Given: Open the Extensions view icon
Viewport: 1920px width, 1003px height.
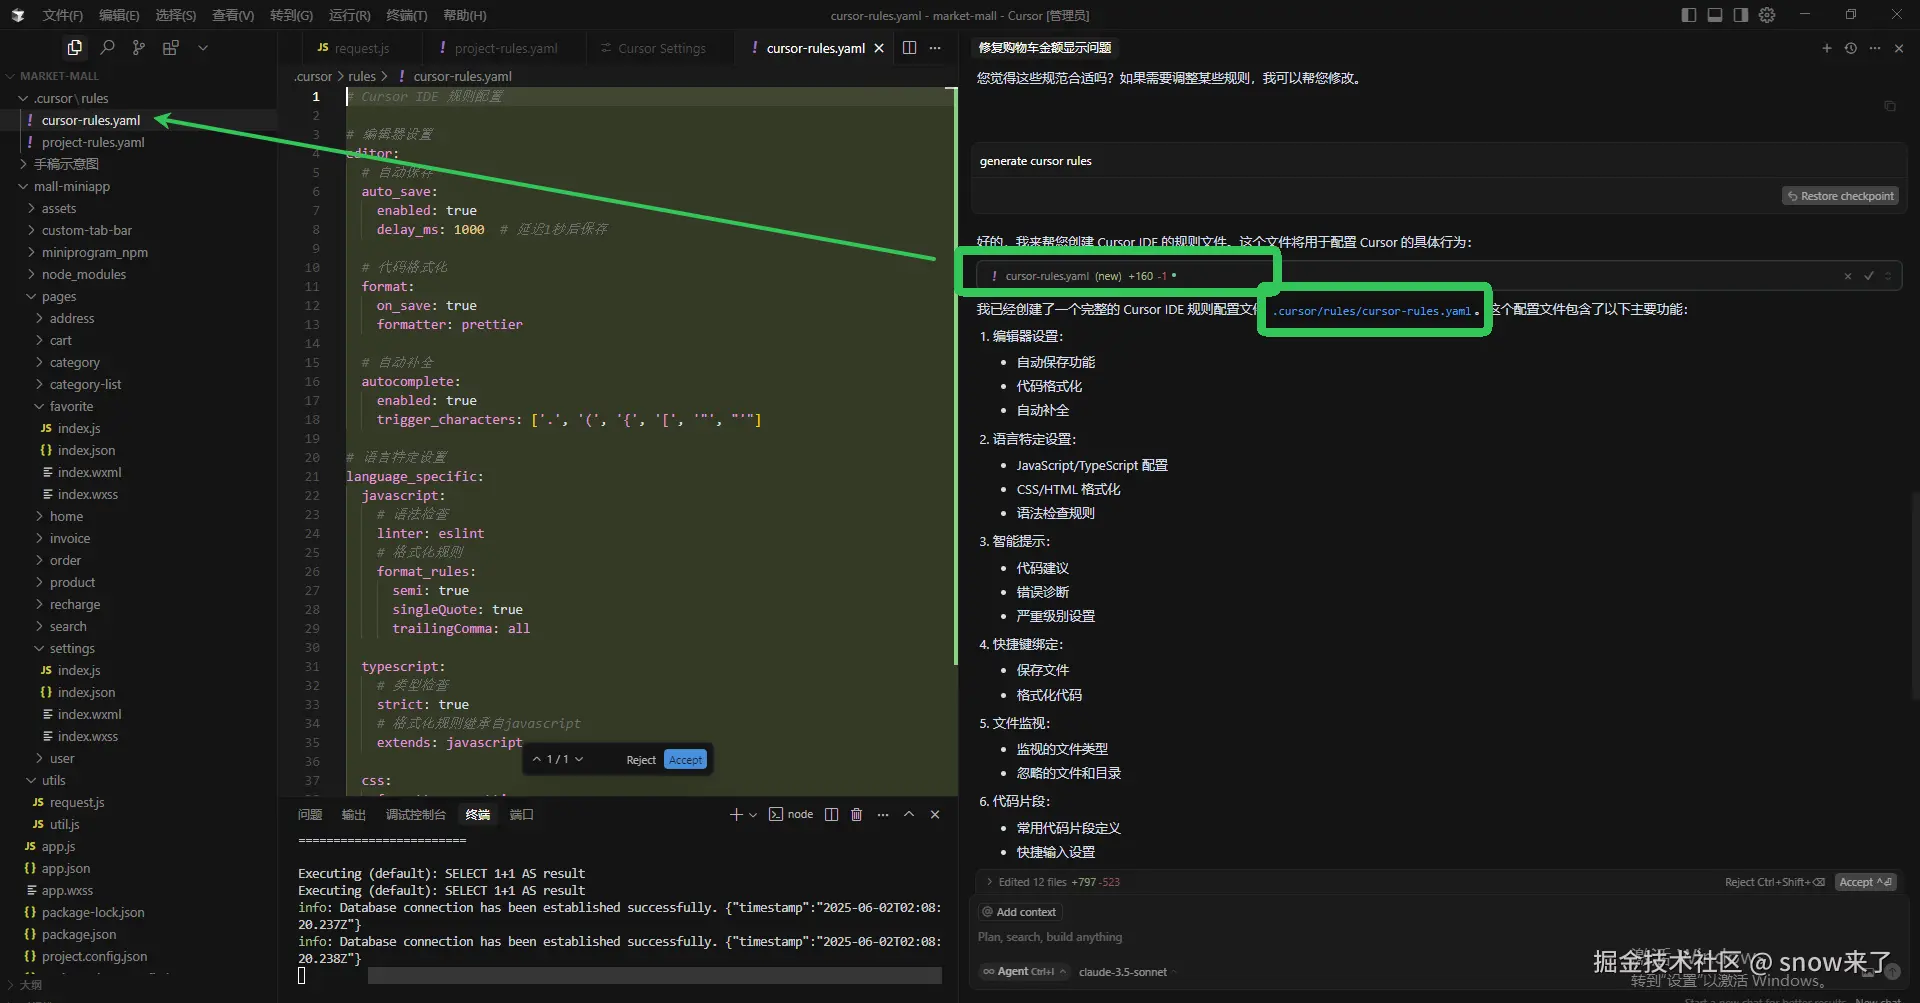Looking at the screenshot, I should pos(171,47).
